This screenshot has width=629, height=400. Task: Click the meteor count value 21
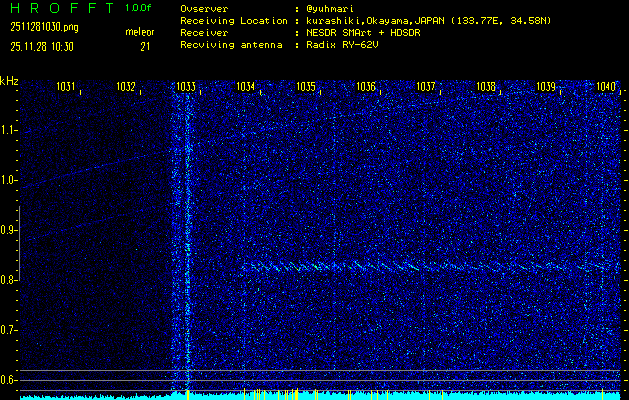[145, 47]
